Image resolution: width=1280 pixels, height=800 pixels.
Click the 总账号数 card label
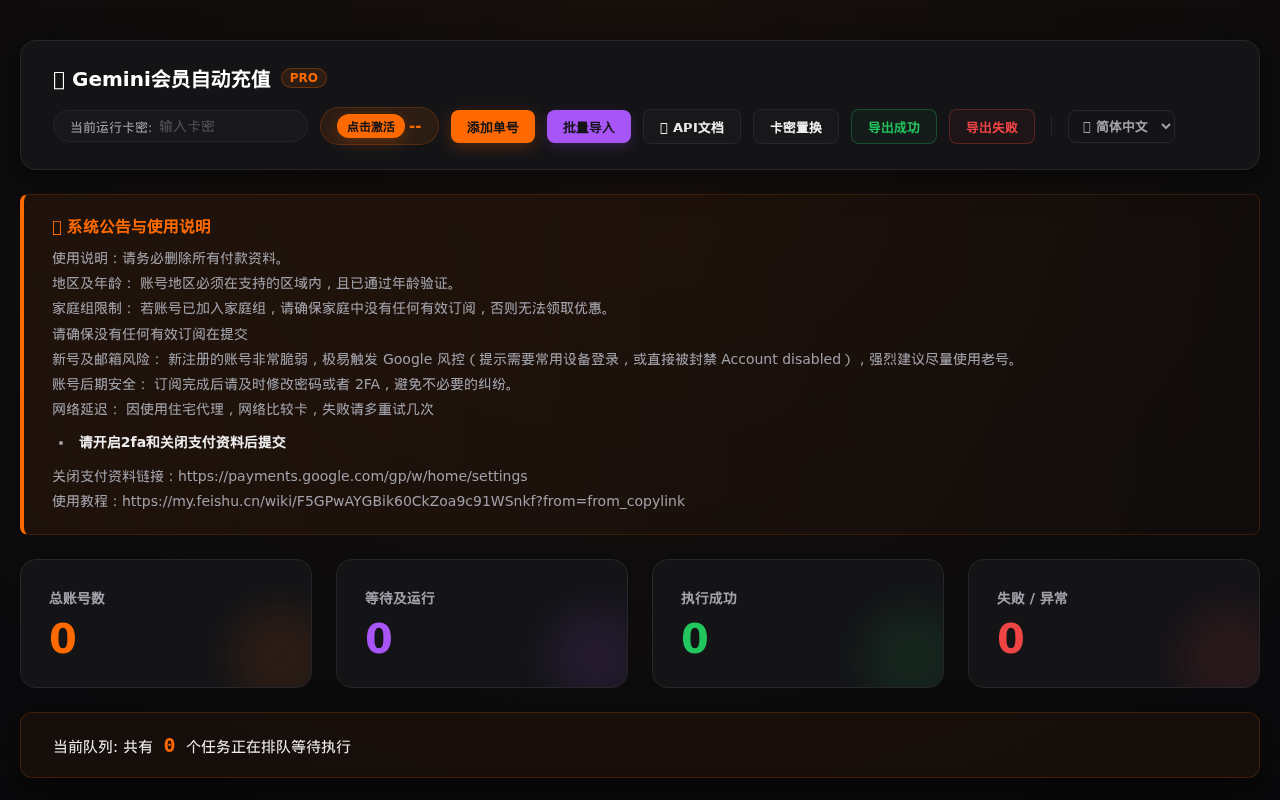point(77,598)
